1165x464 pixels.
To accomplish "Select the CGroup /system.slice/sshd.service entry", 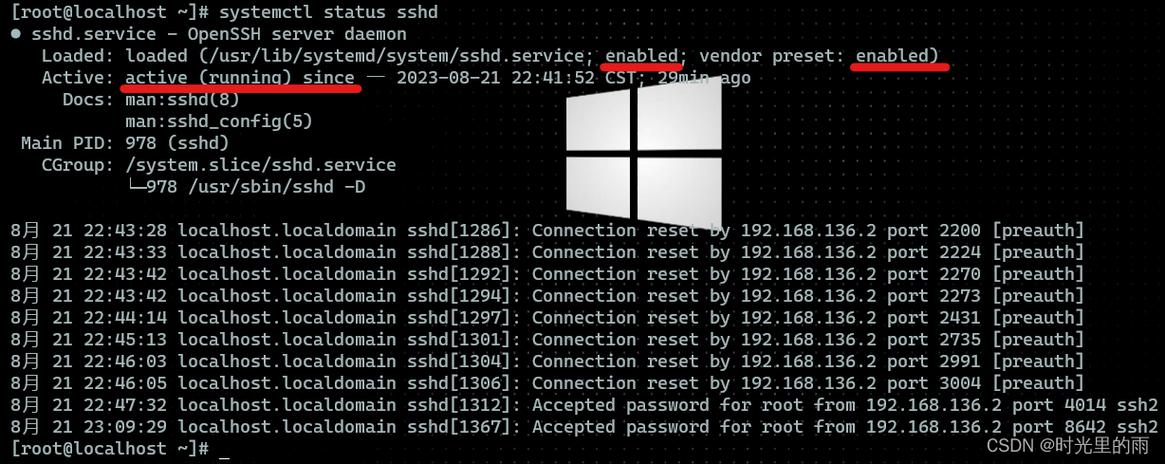I will tap(260, 165).
